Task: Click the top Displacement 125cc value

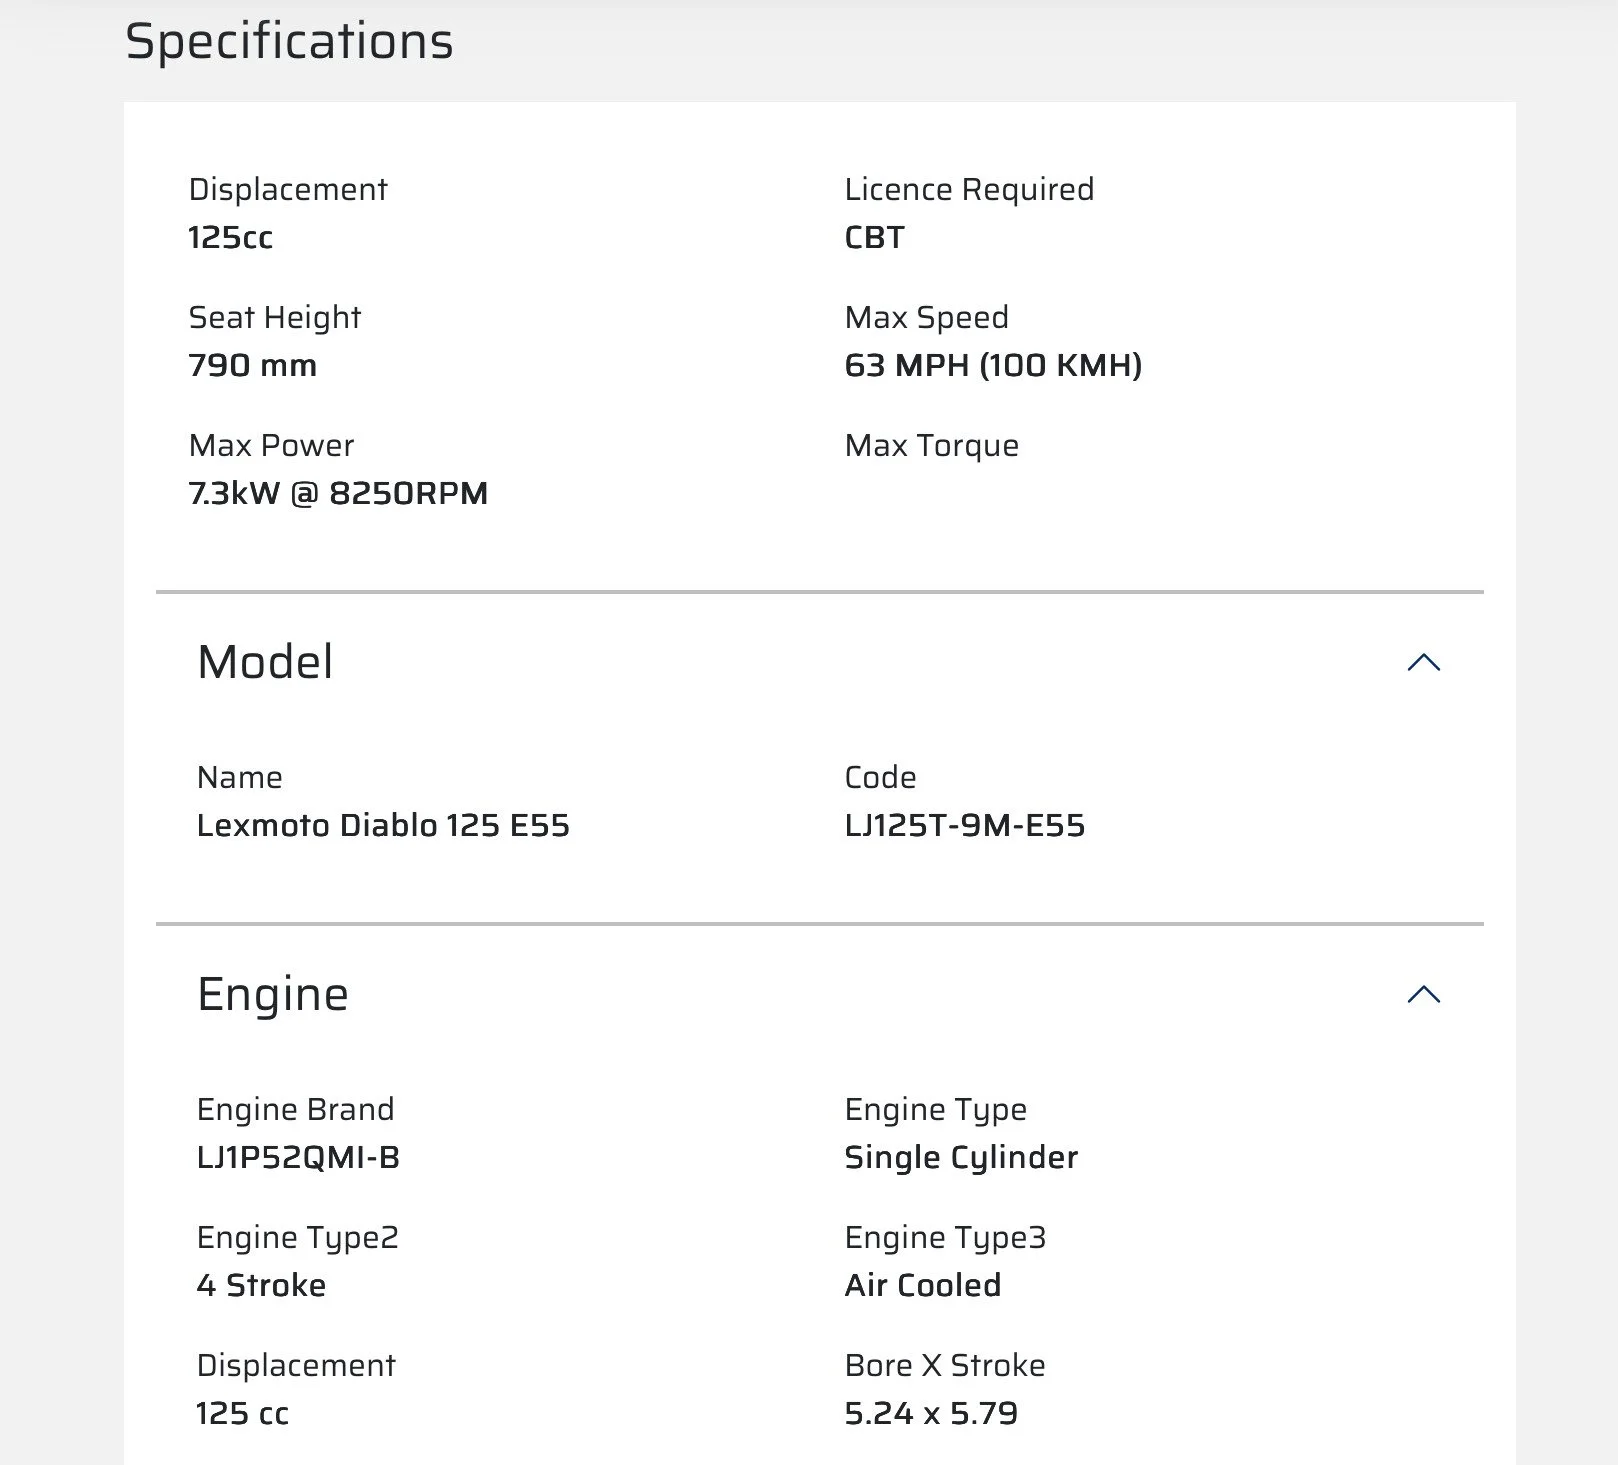Action: [x=230, y=237]
